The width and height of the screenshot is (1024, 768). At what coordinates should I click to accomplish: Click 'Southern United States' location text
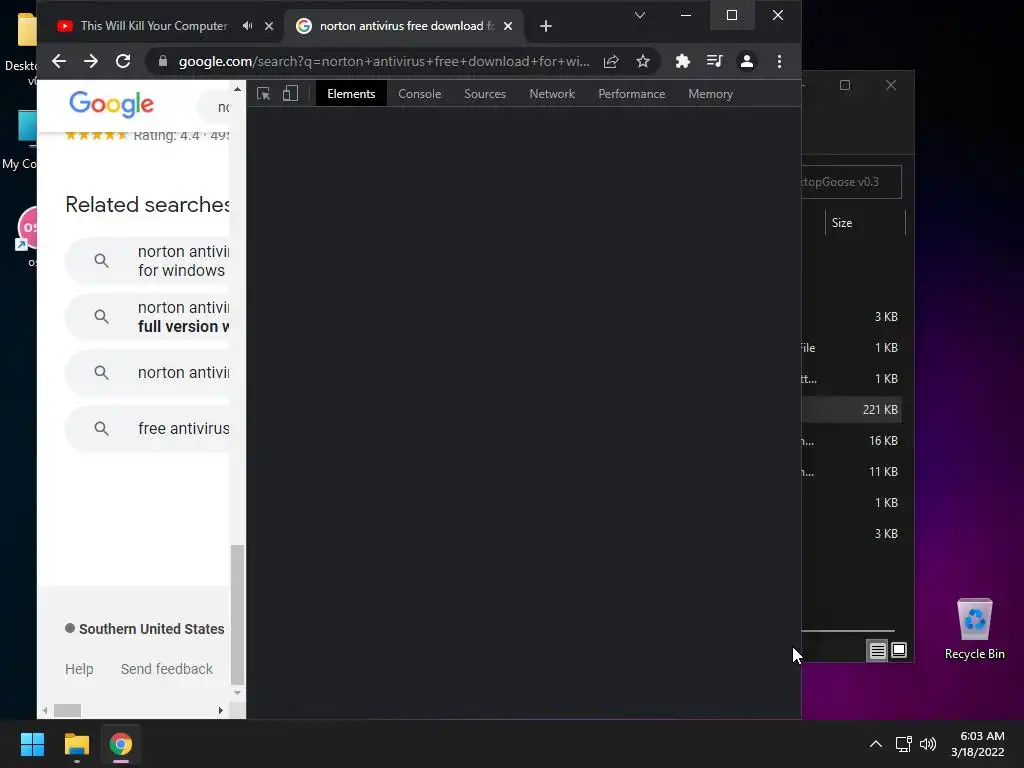[x=152, y=629]
